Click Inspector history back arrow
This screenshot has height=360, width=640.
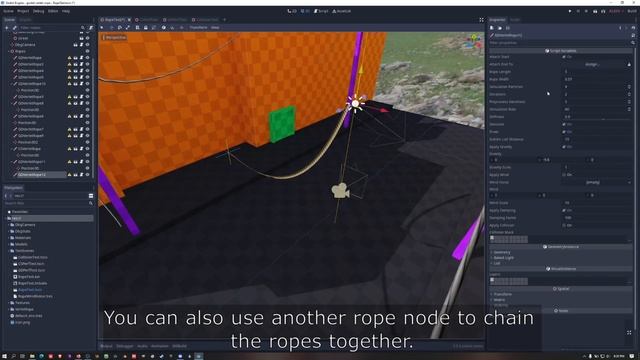click(620, 28)
